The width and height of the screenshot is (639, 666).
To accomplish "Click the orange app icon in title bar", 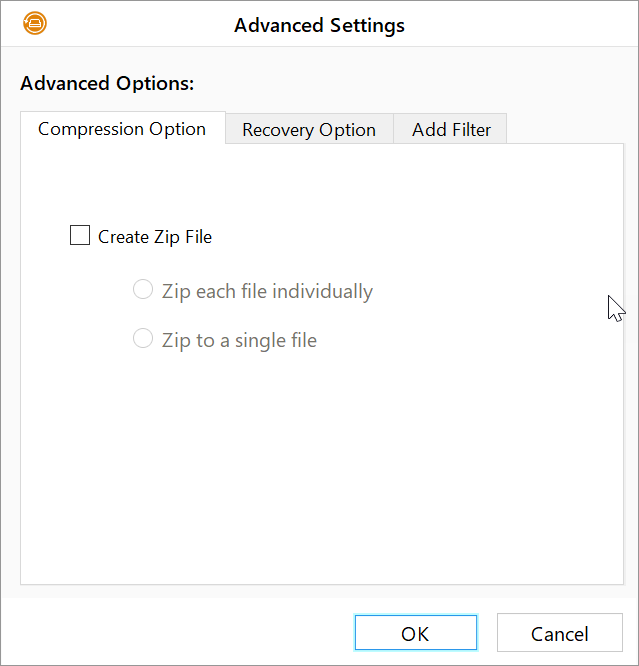I will [x=35, y=23].
